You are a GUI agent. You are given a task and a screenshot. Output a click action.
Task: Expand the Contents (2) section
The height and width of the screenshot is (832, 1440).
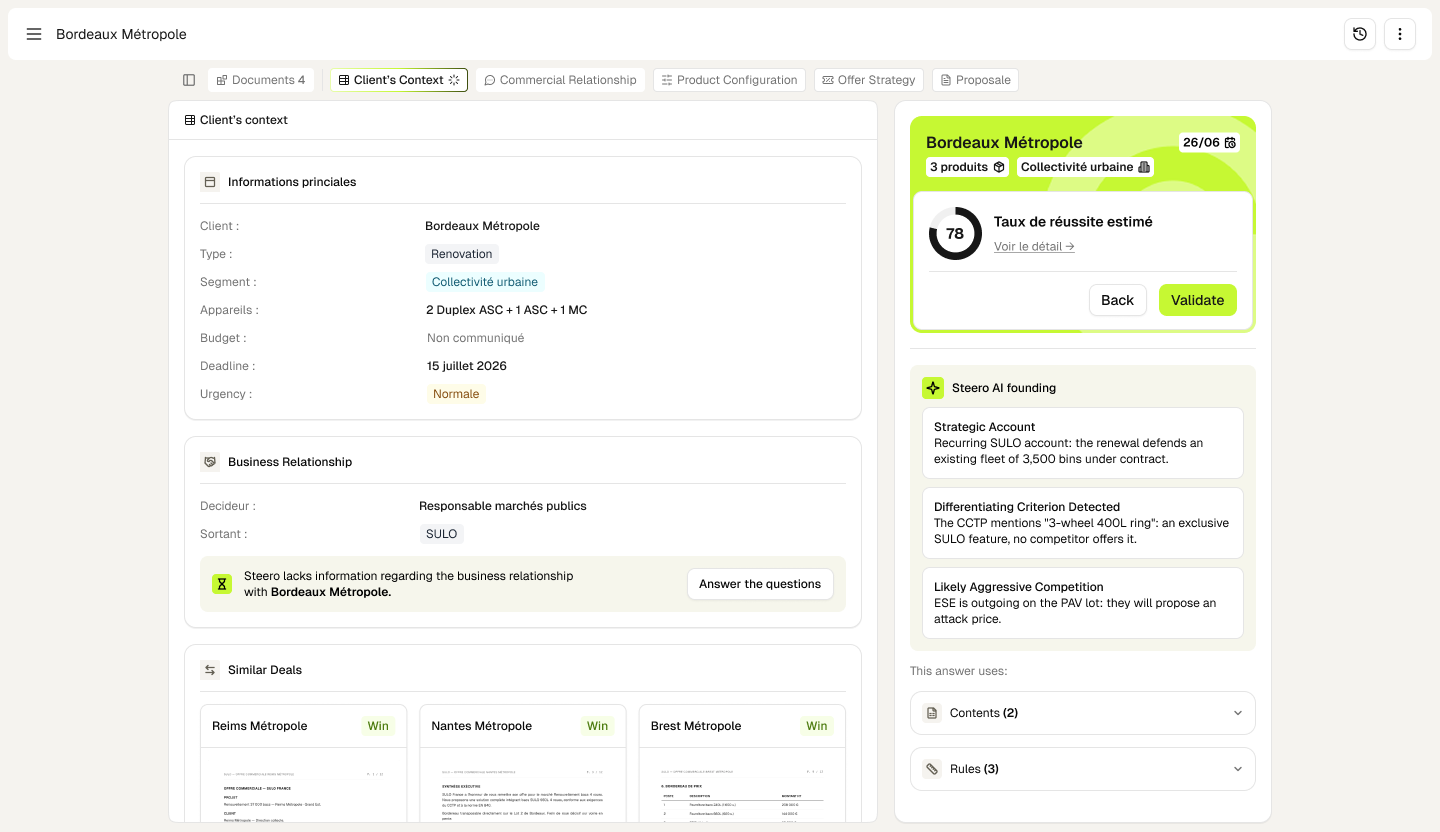pos(1082,713)
